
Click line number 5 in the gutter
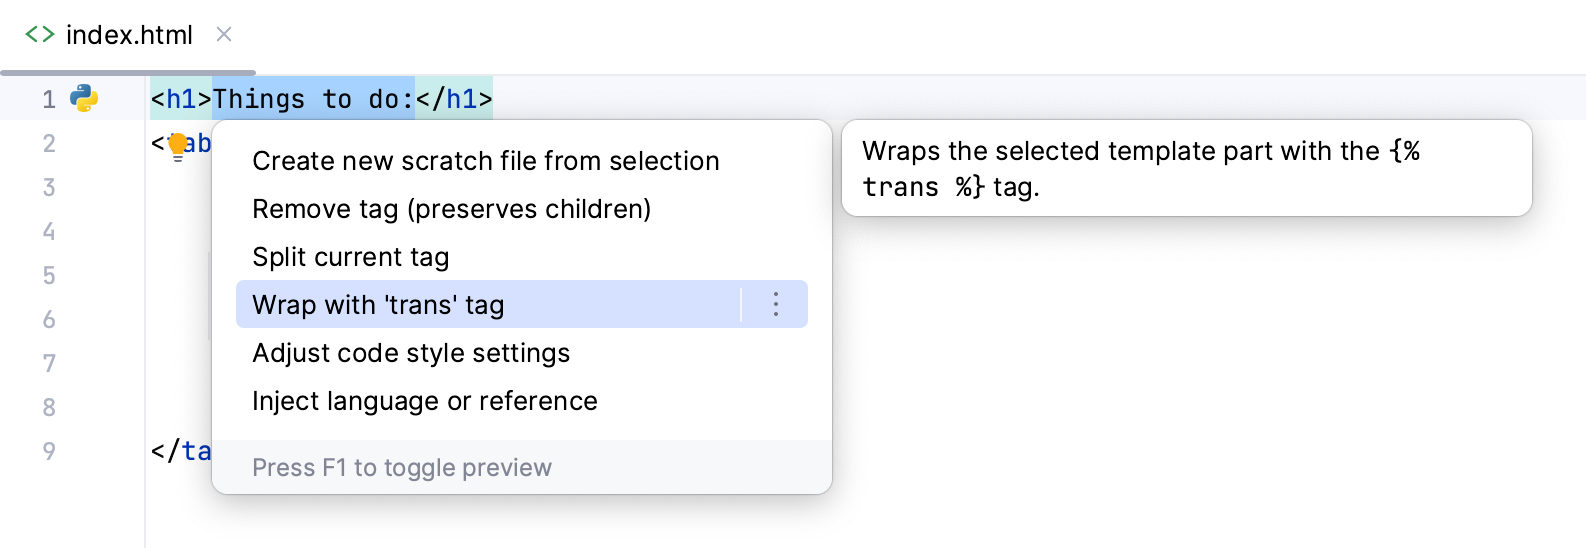point(48,275)
